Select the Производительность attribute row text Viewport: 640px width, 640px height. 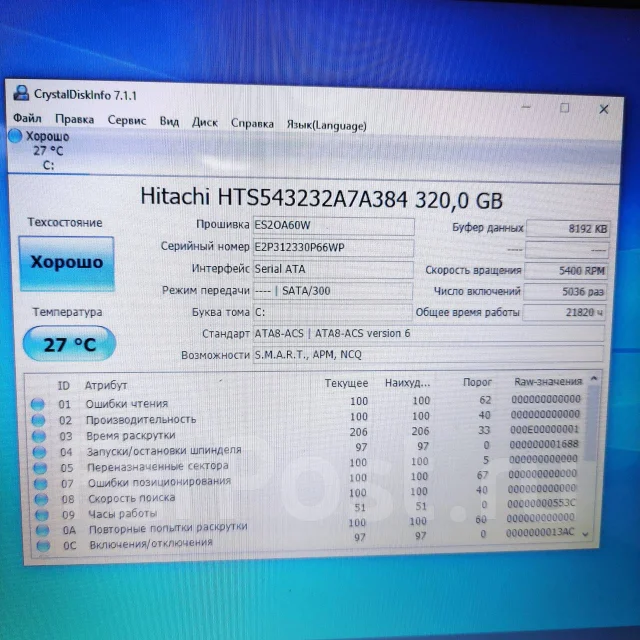click(x=141, y=420)
